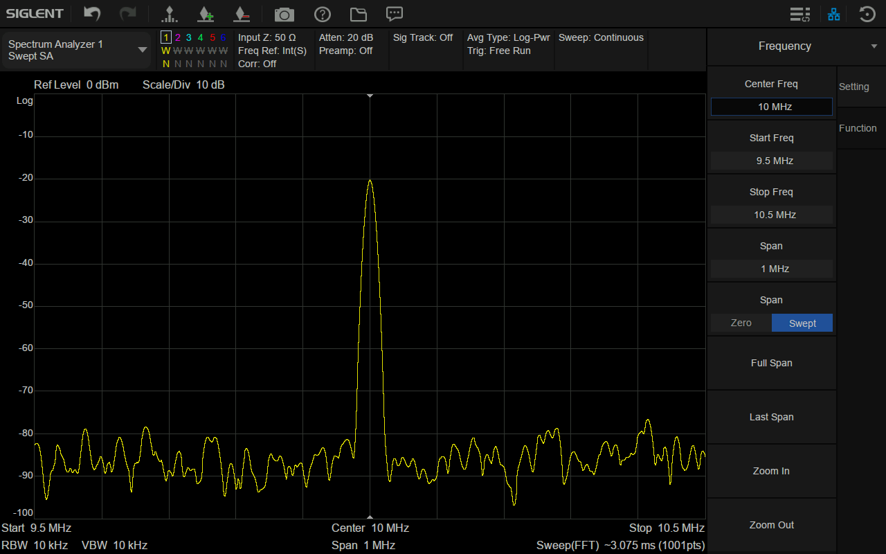Open Spectrum Analyzer 1 Swept SA dropdown
The width and height of the screenshot is (886, 554).
point(77,50)
